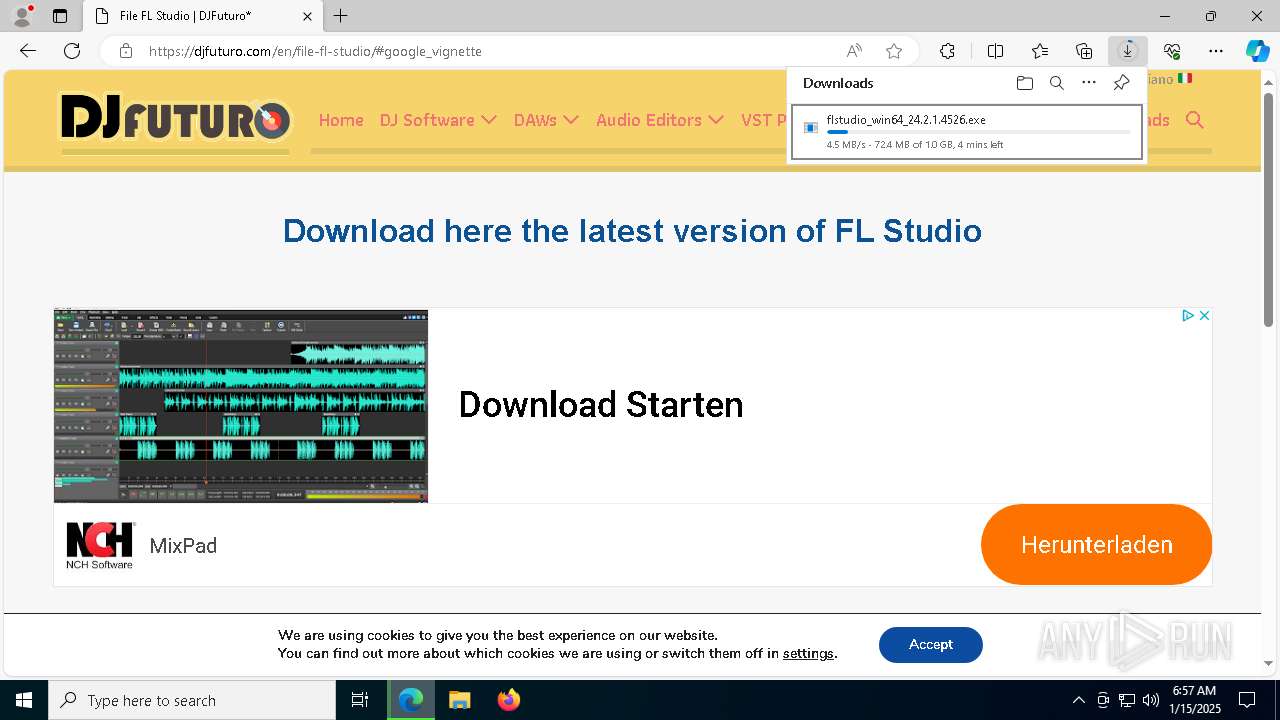Open the Favorites list
Screen dimensions: 1280x720
point(1040,51)
